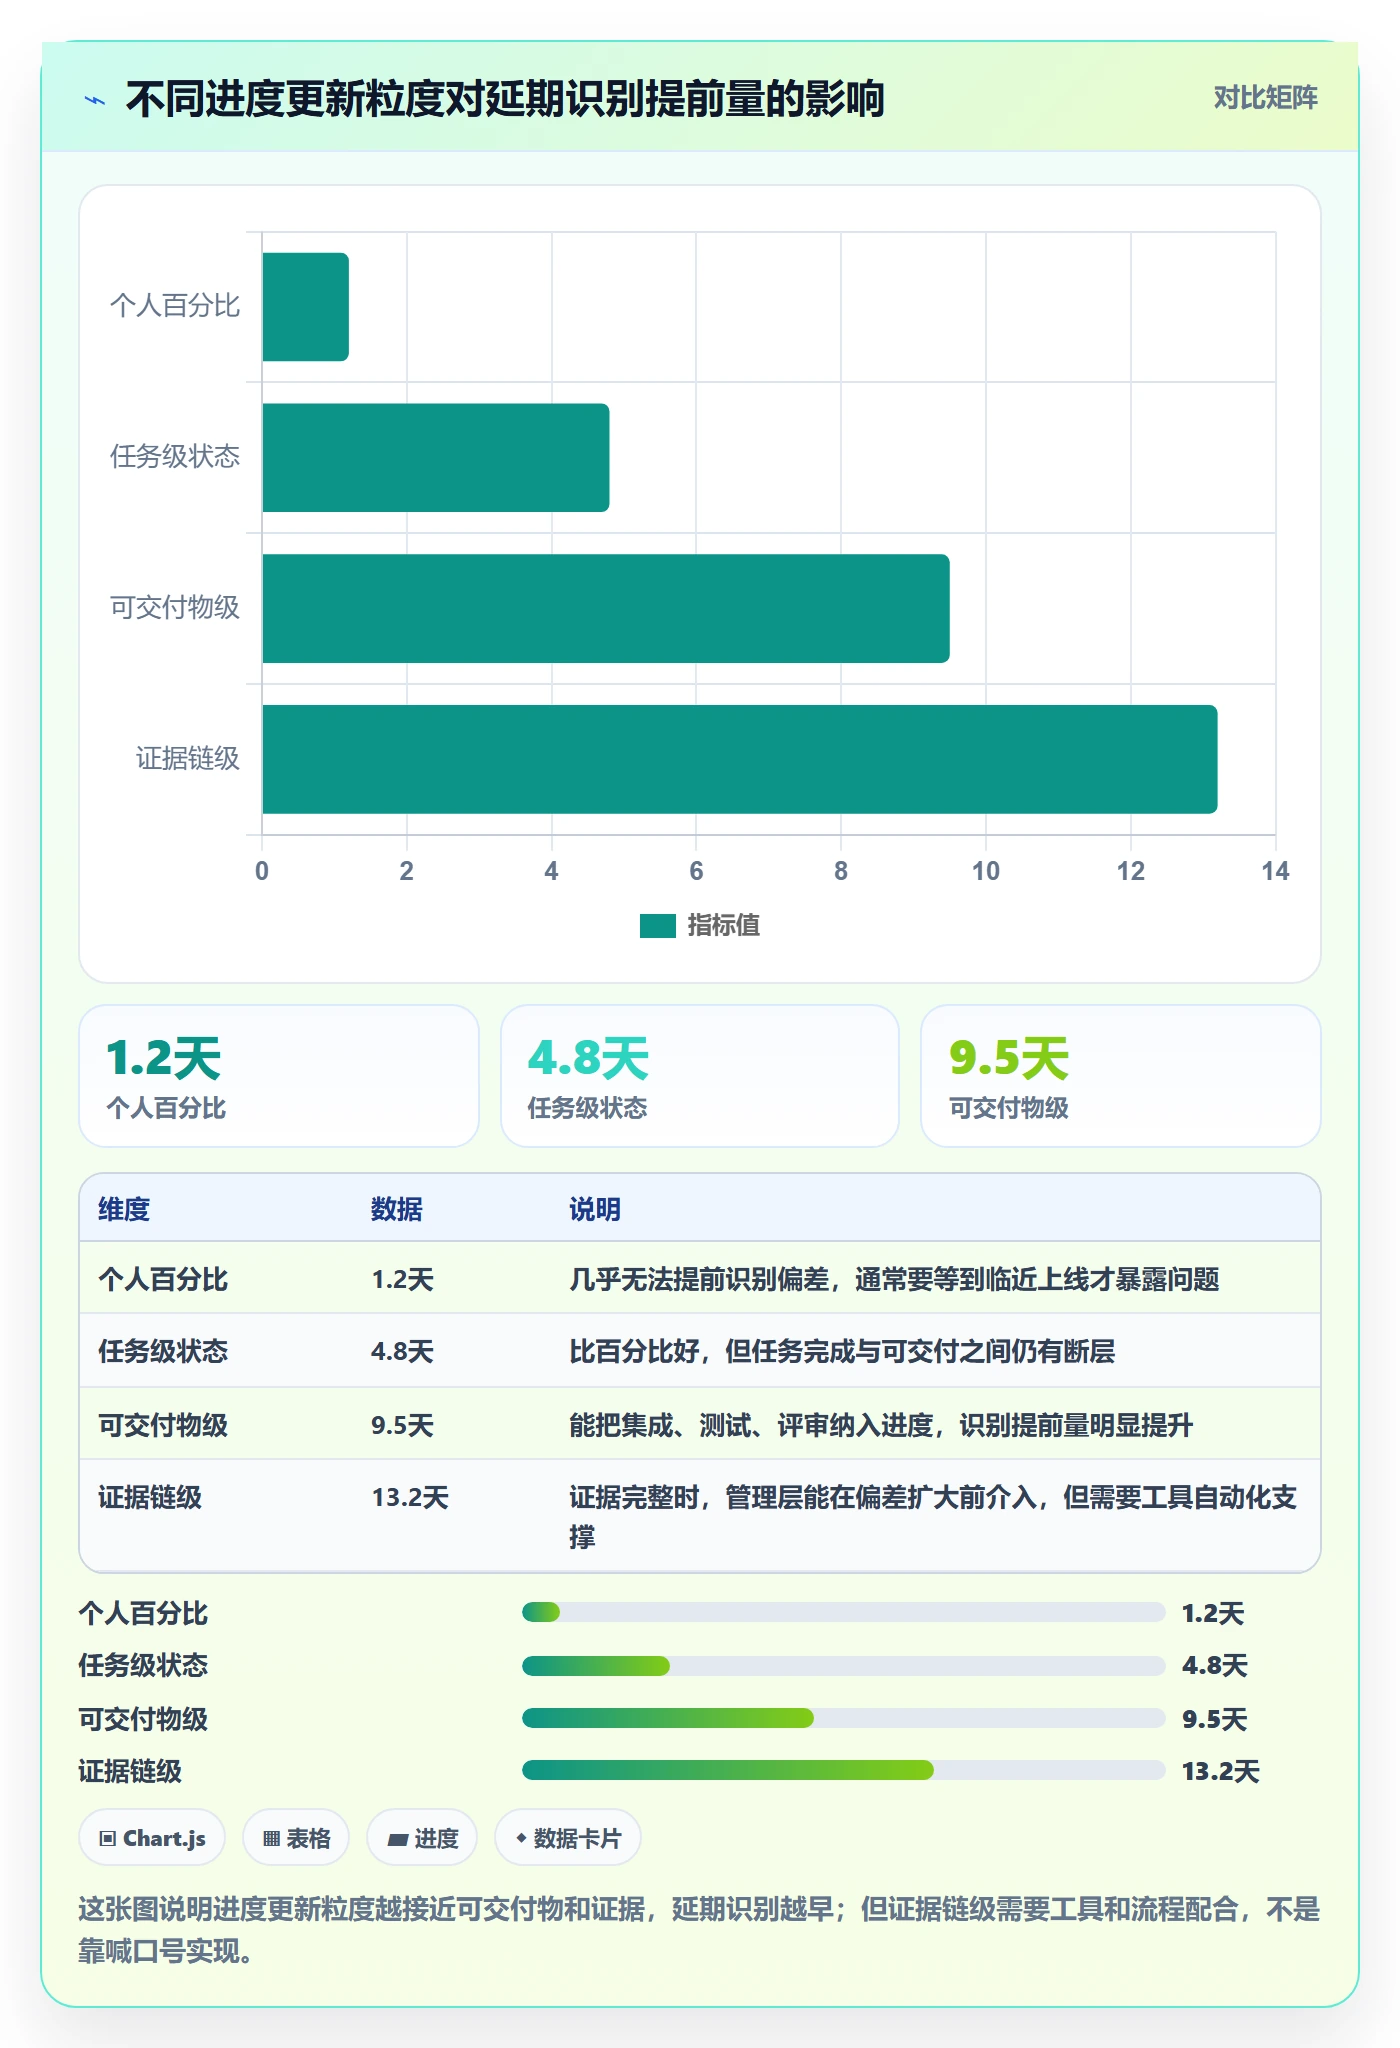This screenshot has width=1400, height=2048.
Task: Click the title 不同进度更新粒度对延期识别提前量的影响
Action: (505, 99)
